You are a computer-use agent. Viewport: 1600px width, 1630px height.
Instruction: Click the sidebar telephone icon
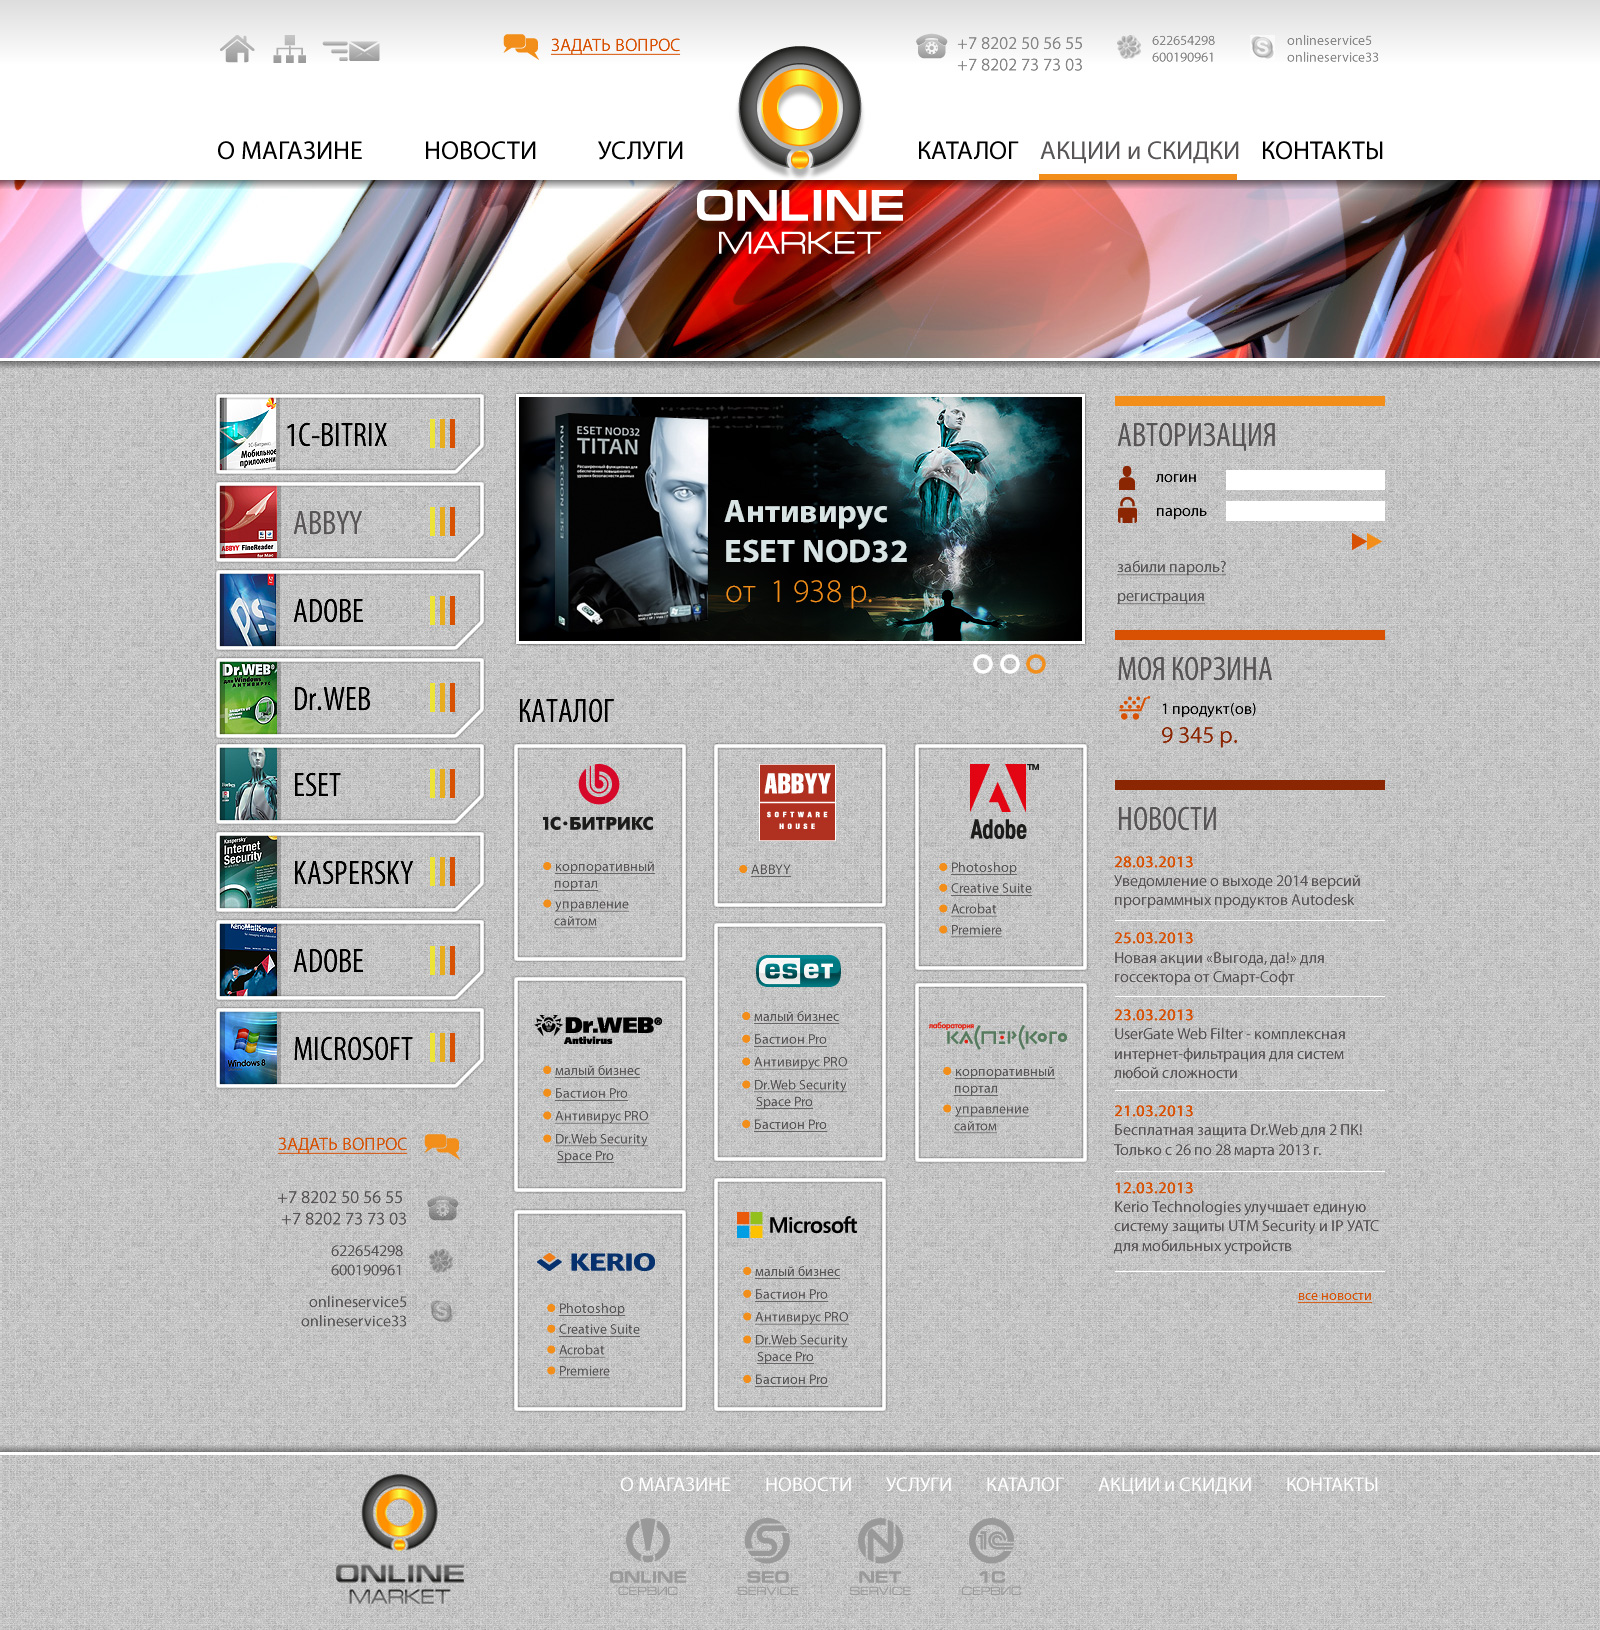(x=442, y=1208)
